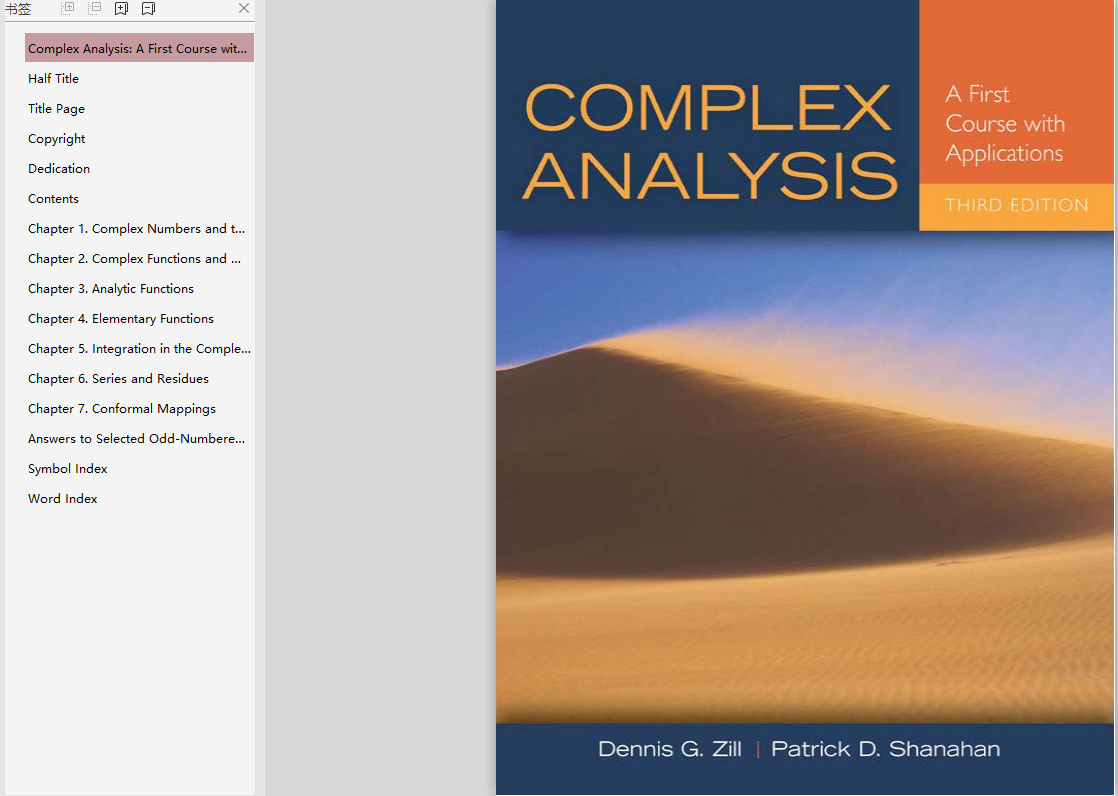Open the Dedication bookmark
The height and width of the screenshot is (796, 1118).
[59, 168]
